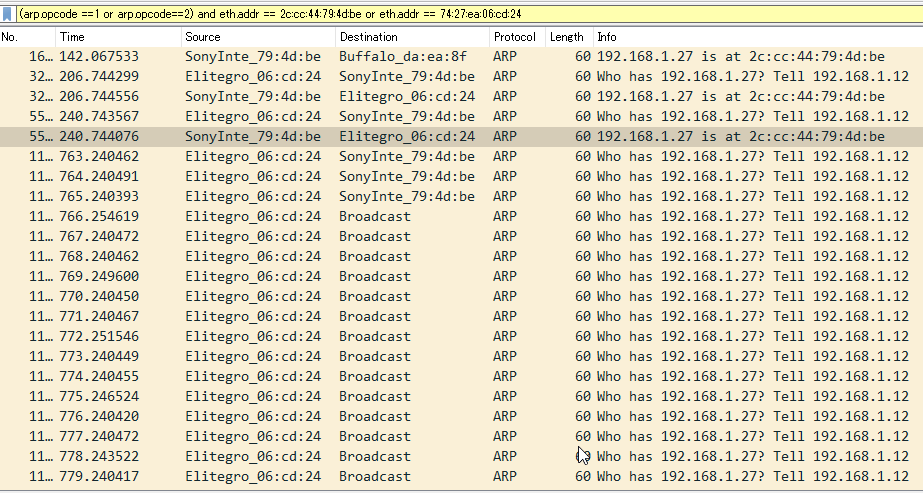Select the packet at time 776.240420
The image size is (923, 493).
click(x=462, y=417)
